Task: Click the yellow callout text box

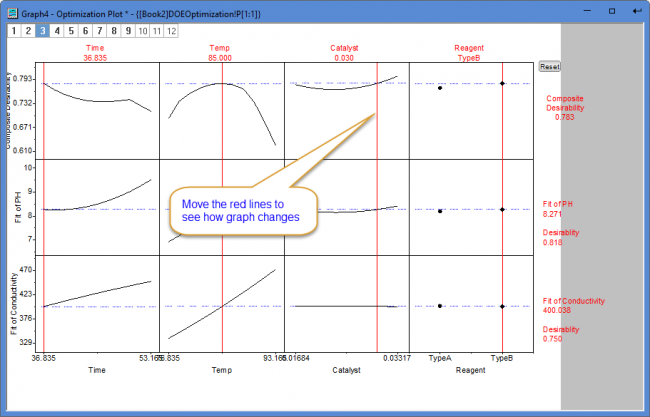Action: (x=244, y=211)
